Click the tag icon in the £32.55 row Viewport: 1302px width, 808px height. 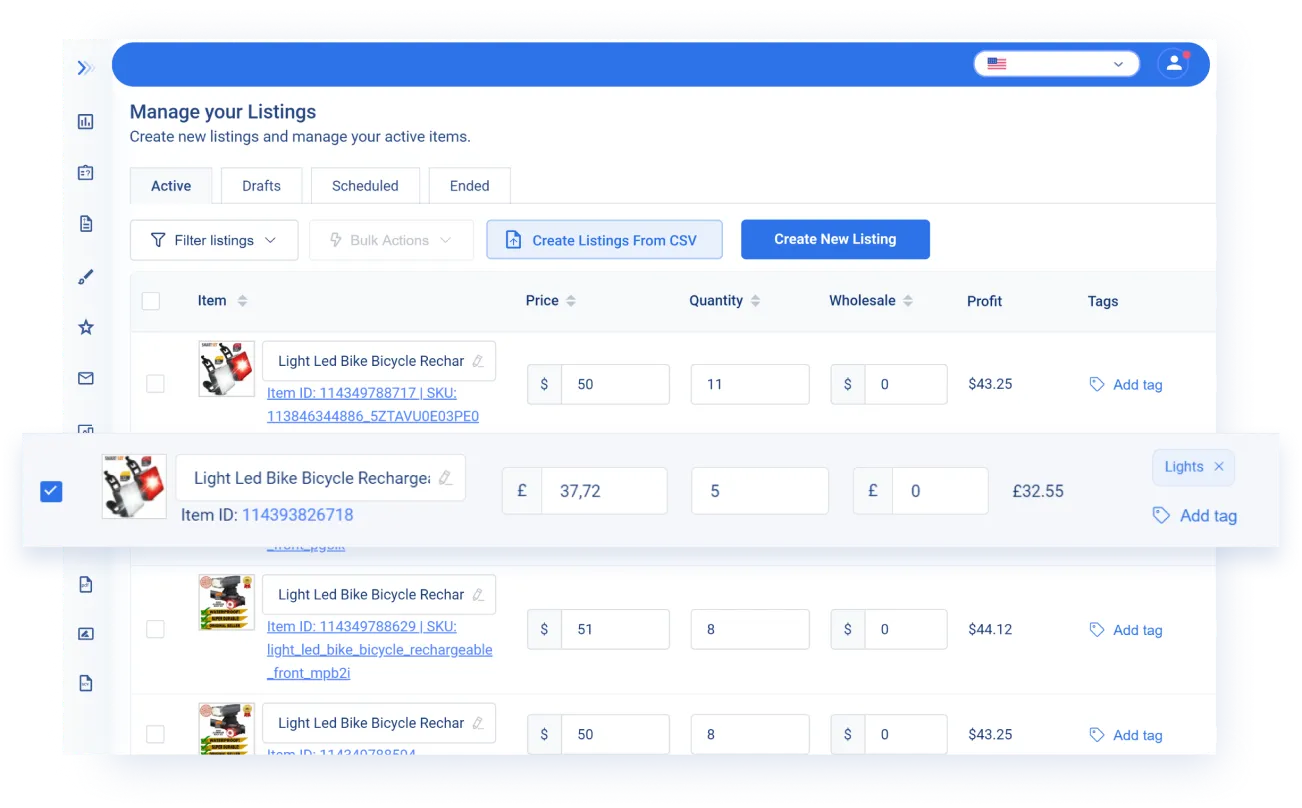(1161, 516)
